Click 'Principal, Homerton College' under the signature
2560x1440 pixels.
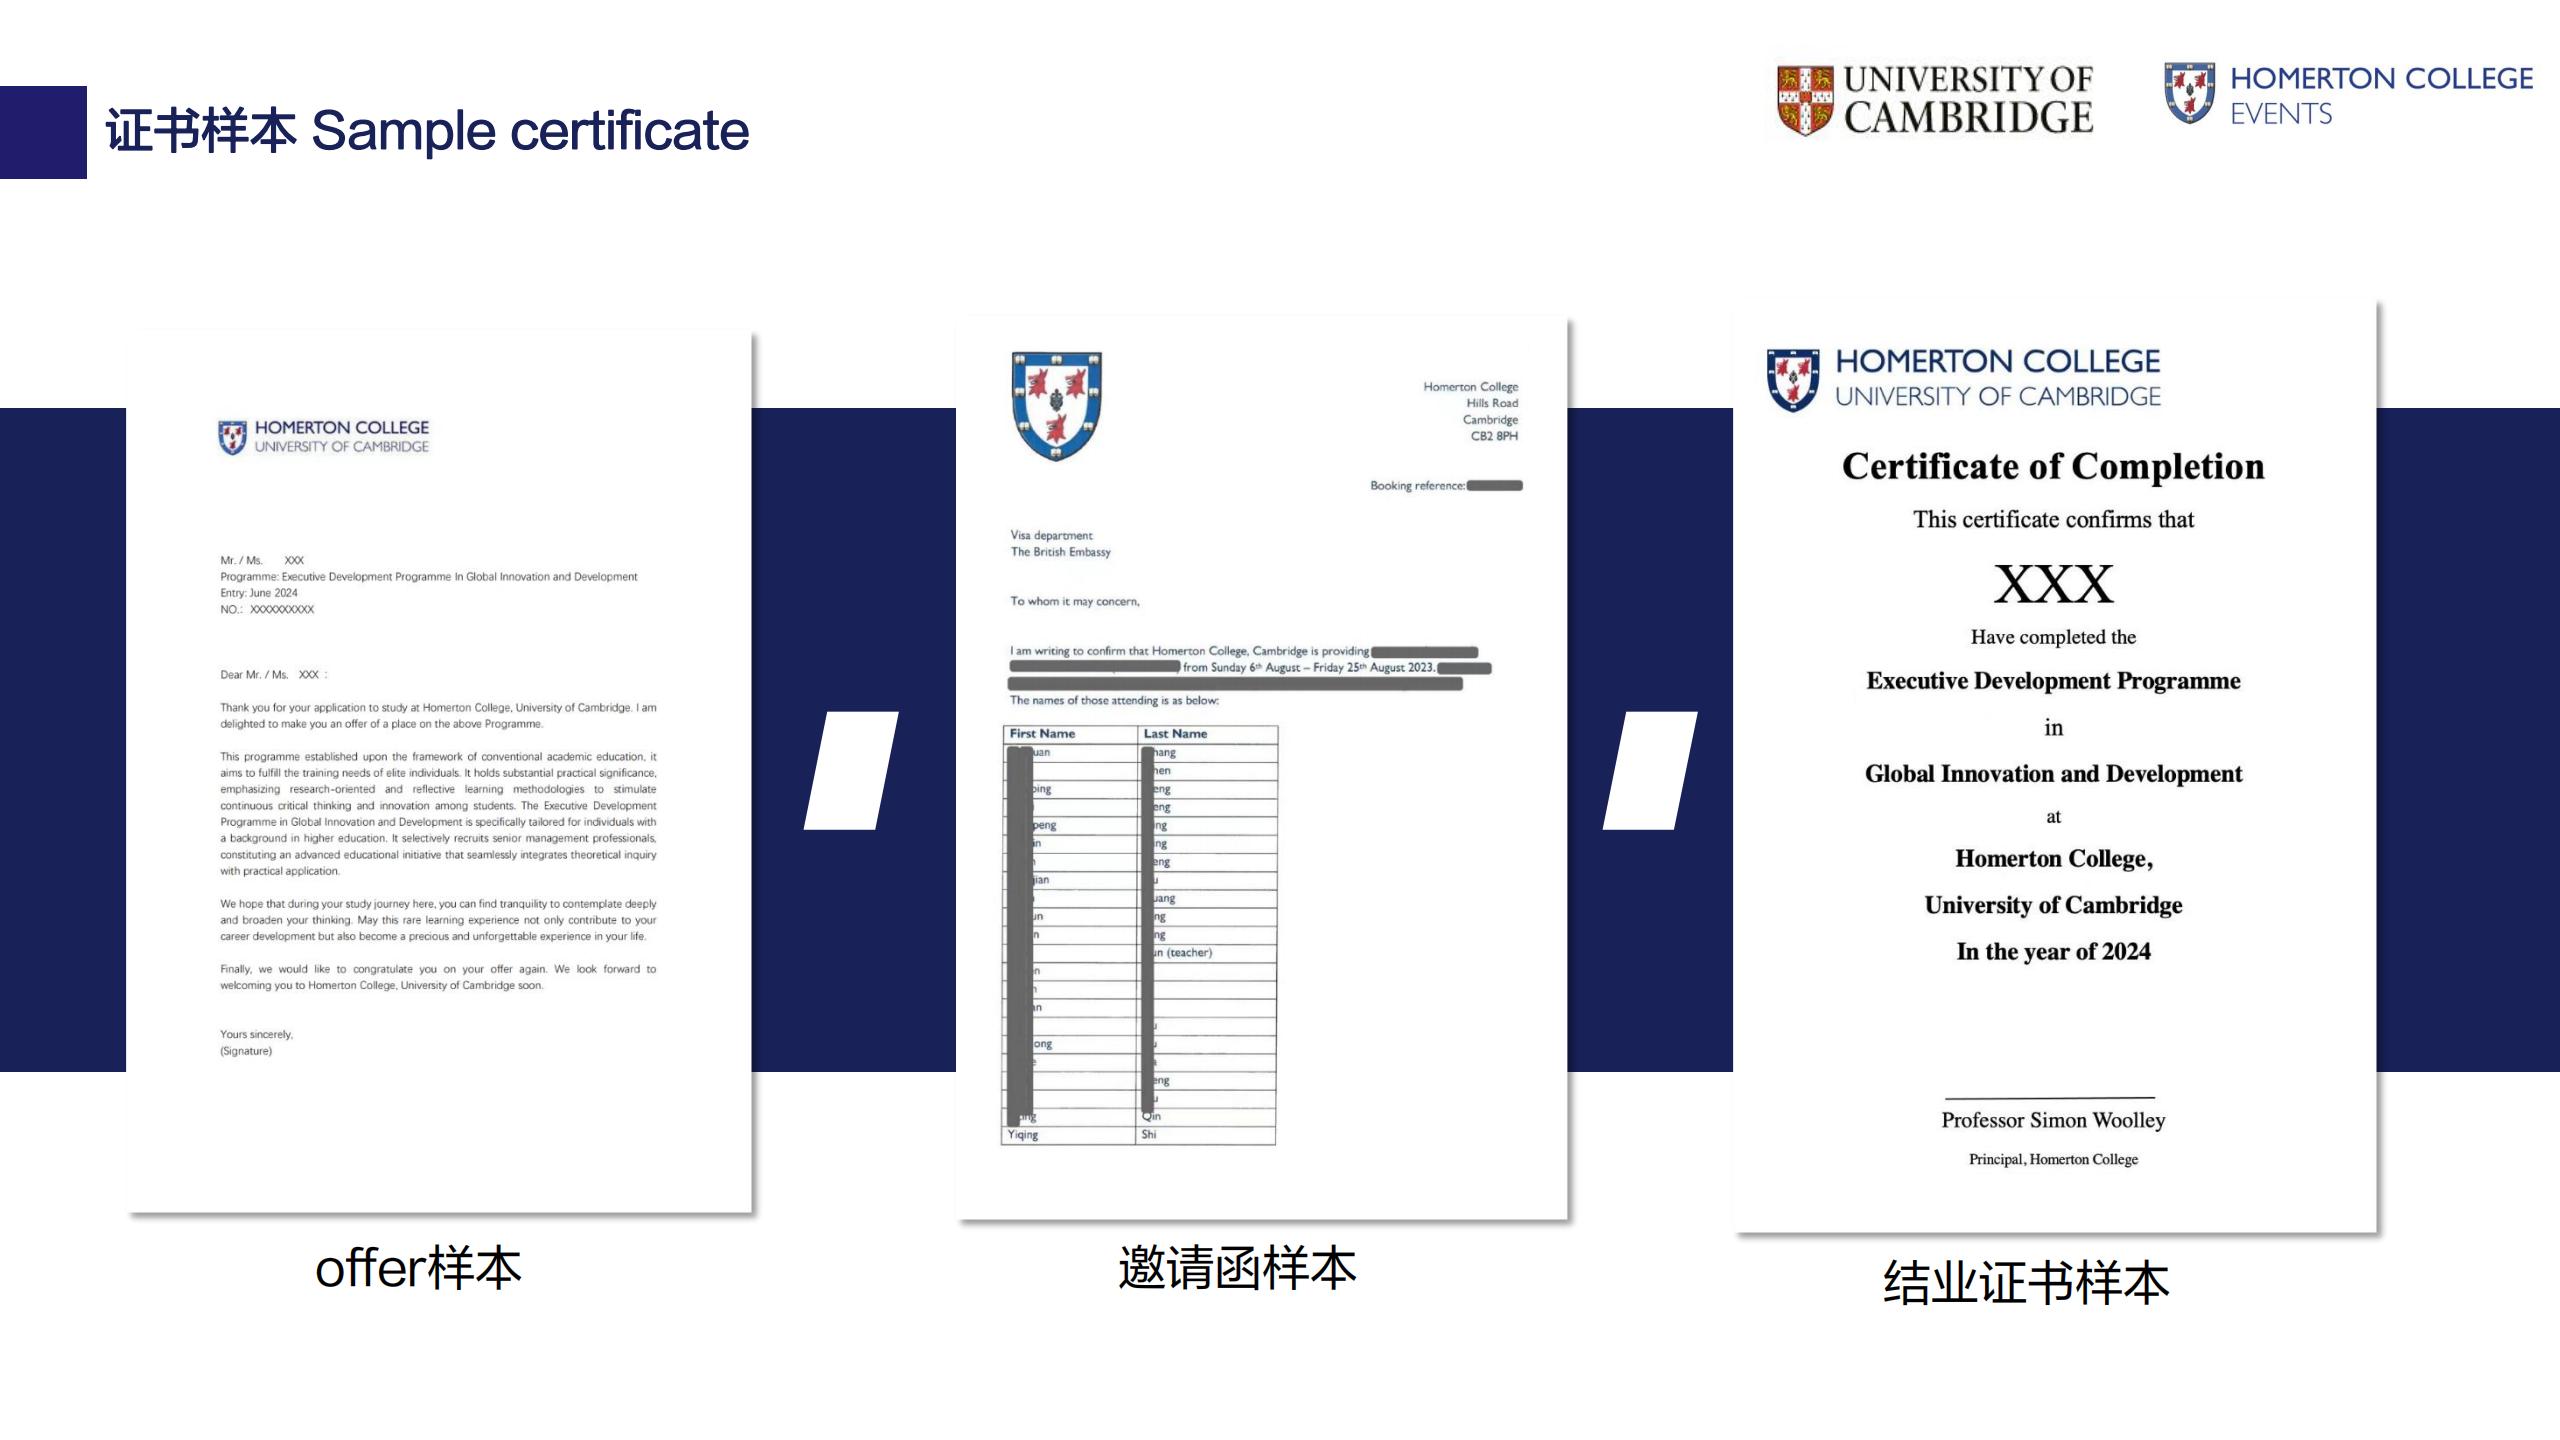[2053, 1159]
